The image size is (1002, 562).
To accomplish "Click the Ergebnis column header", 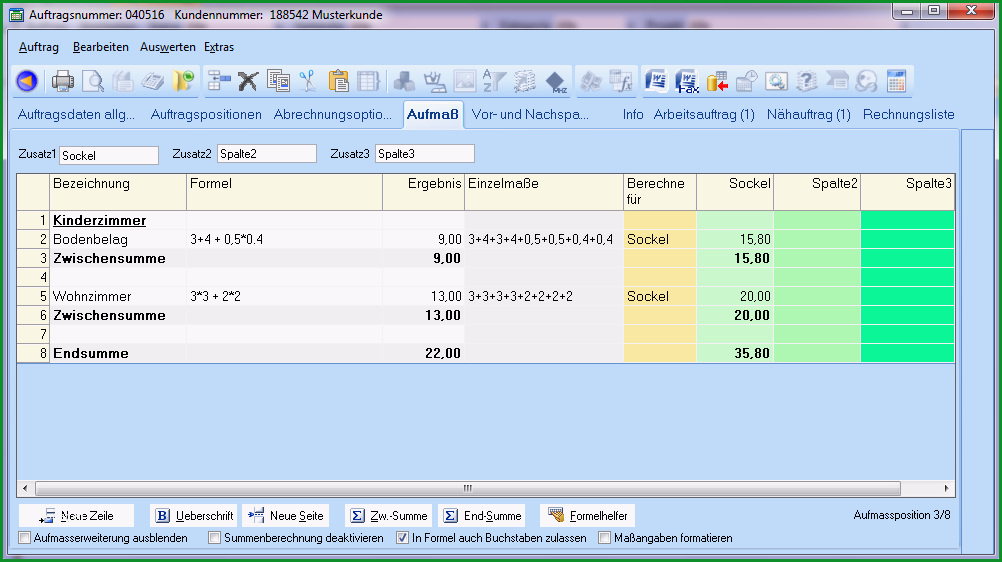I will click(x=423, y=192).
